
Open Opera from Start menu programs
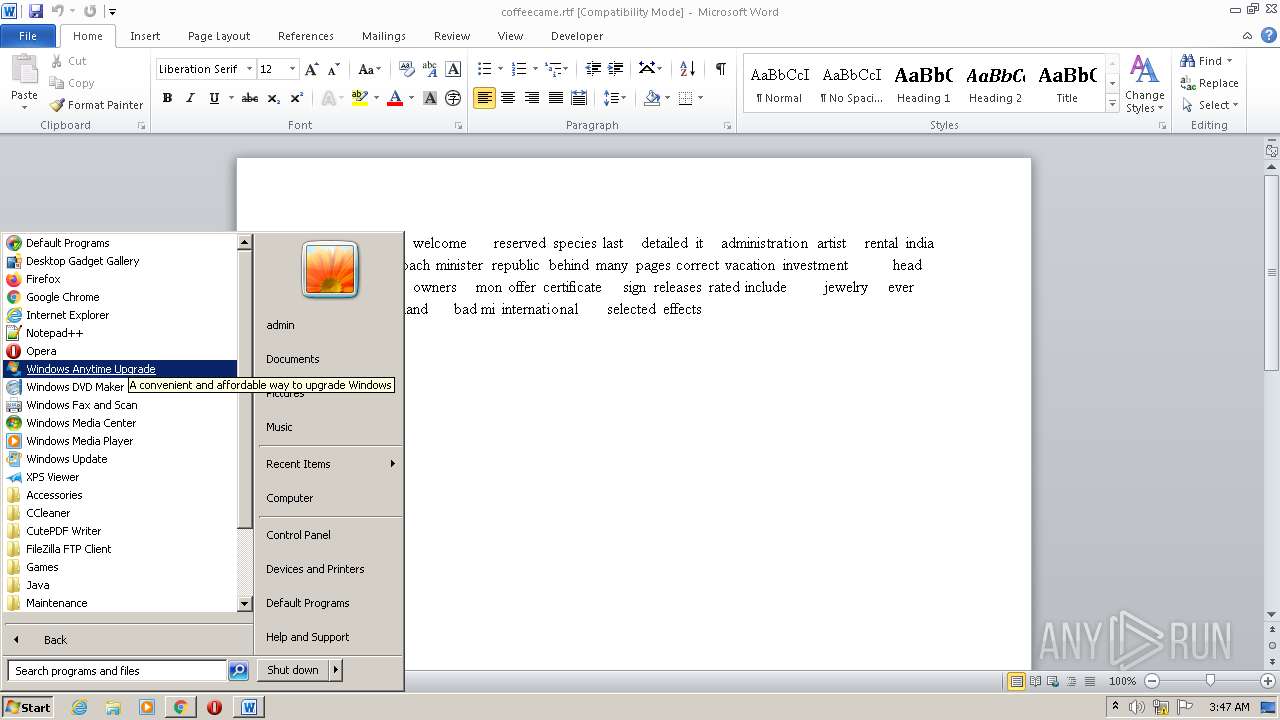tap(41, 351)
